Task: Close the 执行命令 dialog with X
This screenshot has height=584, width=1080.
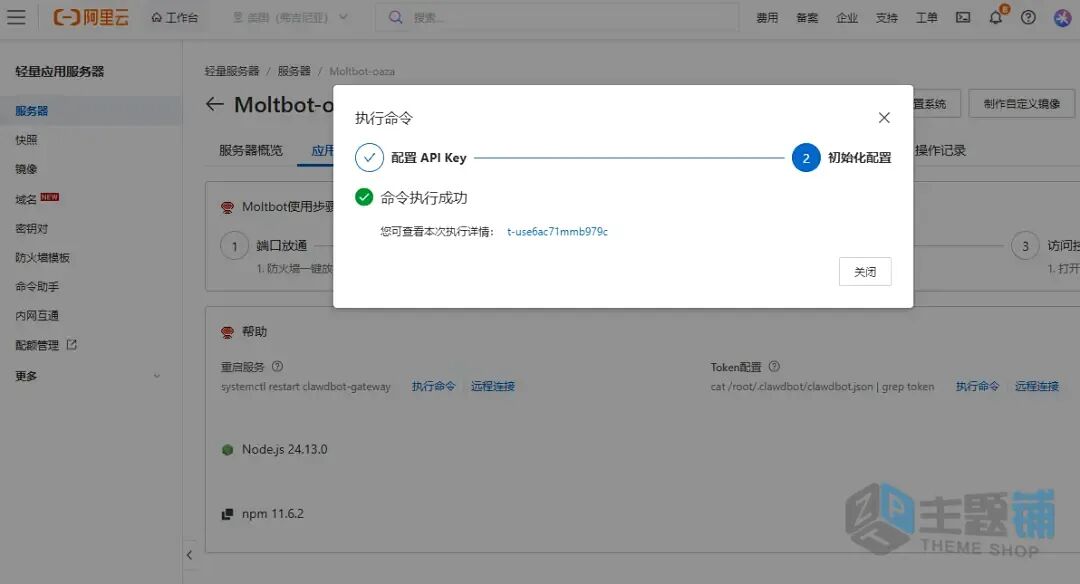Action: click(884, 118)
